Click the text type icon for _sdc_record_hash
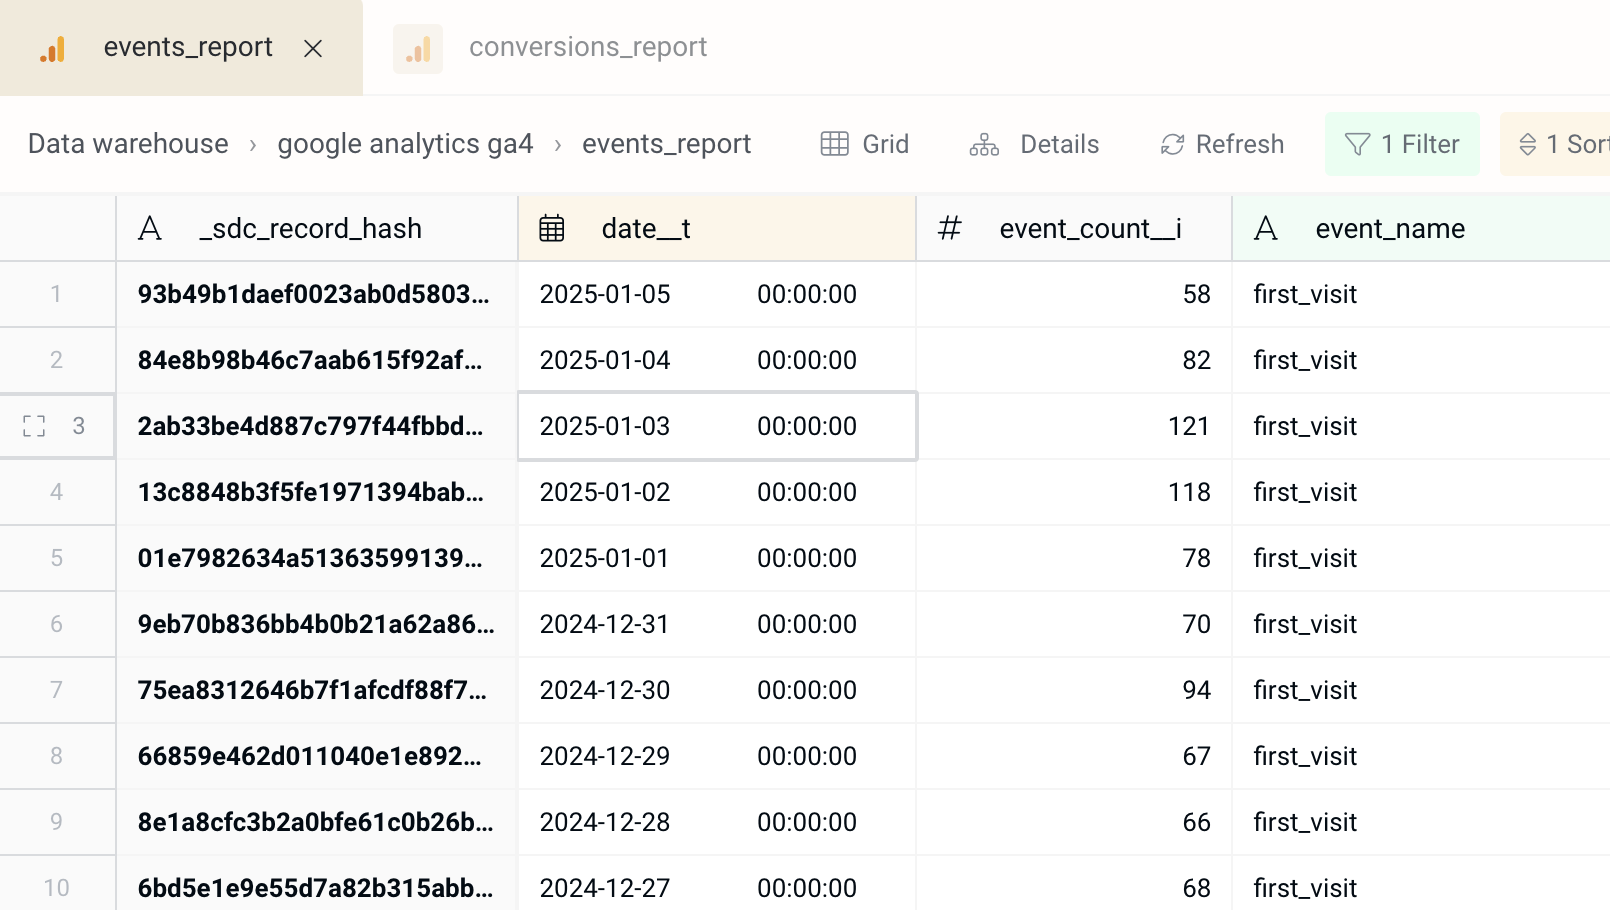The width and height of the screenshot is (1610, 910). [150, 229]
